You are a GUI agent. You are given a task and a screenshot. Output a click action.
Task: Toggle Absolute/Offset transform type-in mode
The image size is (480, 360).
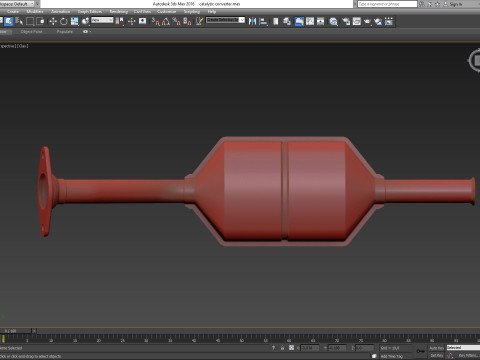(x=291, y=348)
